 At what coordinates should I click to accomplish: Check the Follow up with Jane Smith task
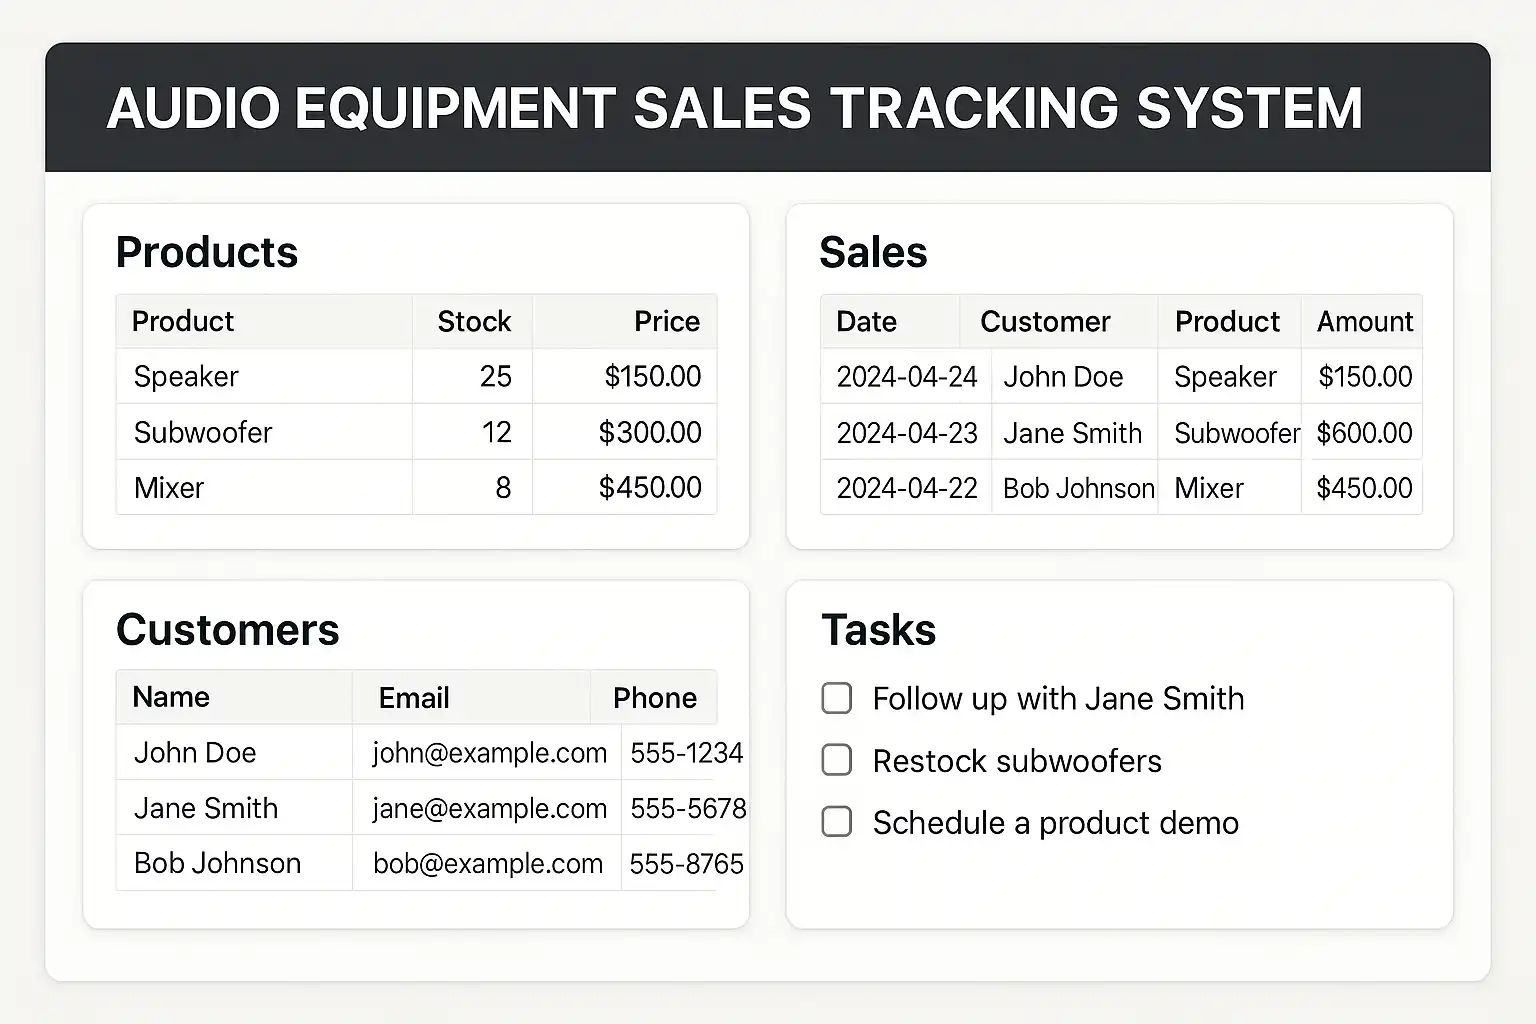[836, 698]
